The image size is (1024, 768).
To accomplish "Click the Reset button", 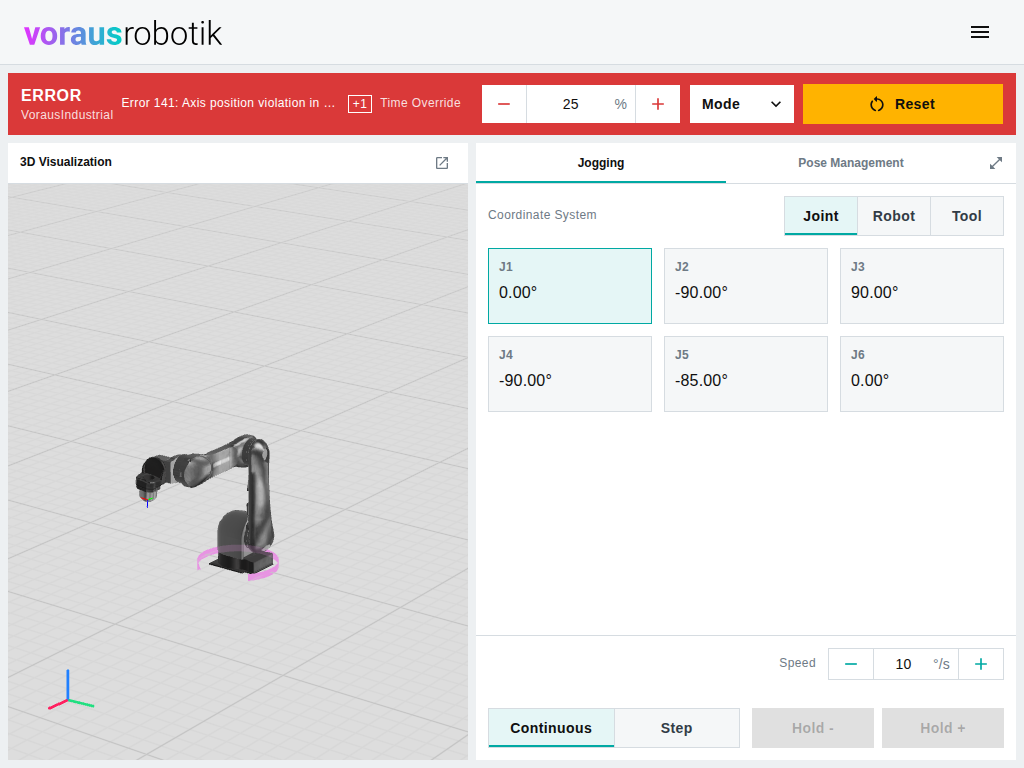I will (x=903, y=104).
